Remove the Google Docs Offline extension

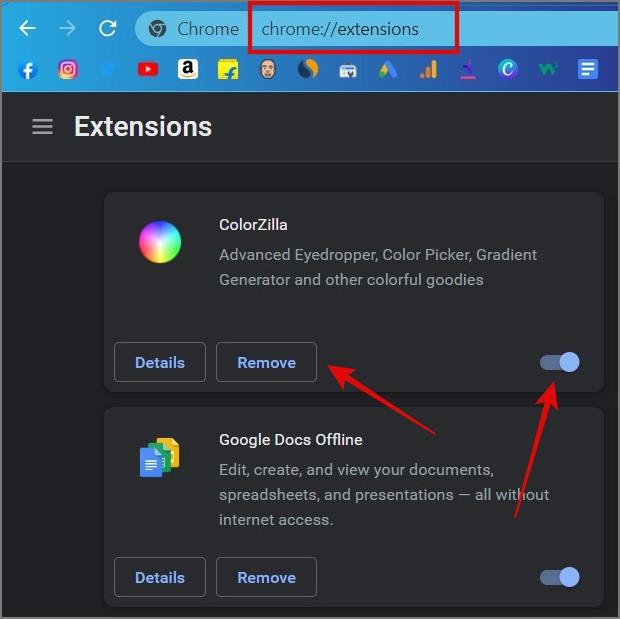[x=267, y=577]
